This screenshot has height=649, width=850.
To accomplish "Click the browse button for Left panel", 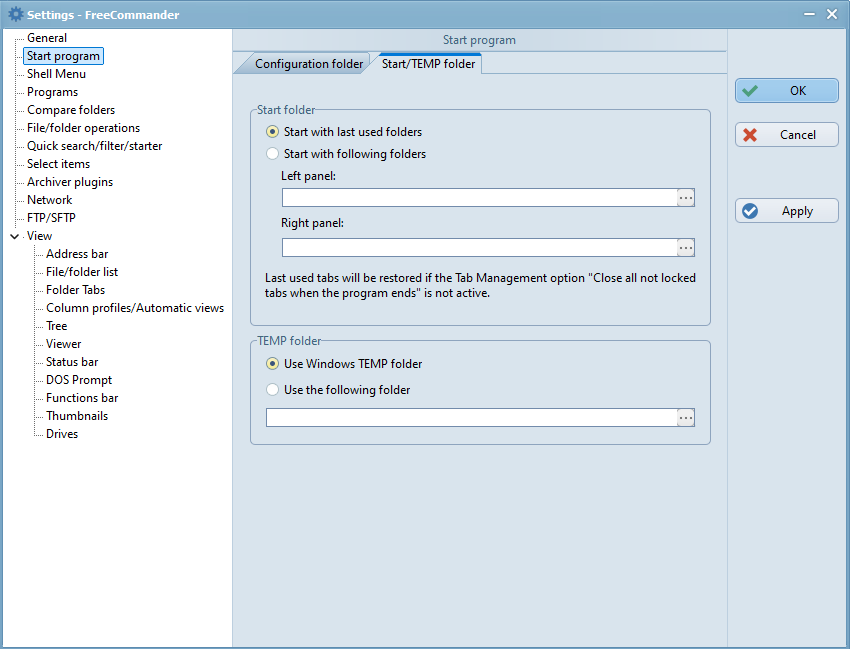I will (x=686, y=198).
